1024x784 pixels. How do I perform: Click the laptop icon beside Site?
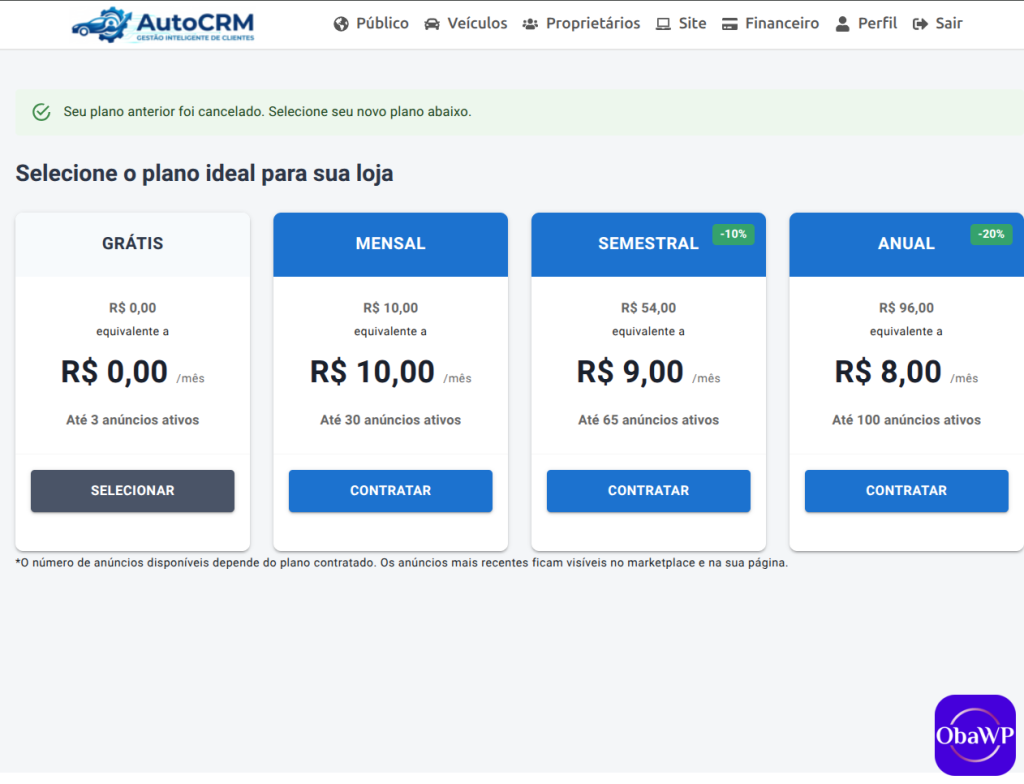tap(663, 24)
